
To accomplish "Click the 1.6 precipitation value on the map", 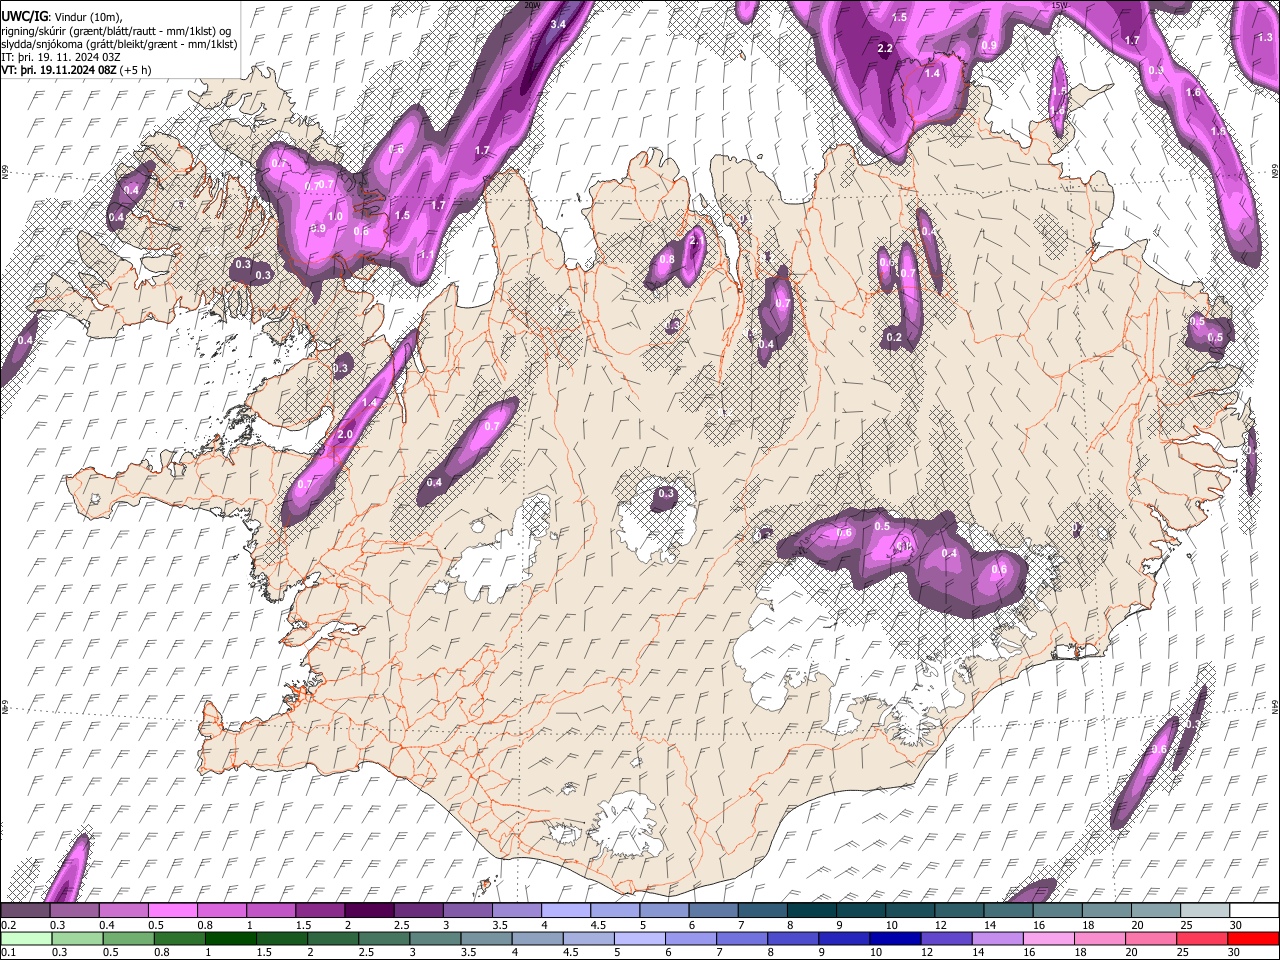I will (x=1193, y=92).
